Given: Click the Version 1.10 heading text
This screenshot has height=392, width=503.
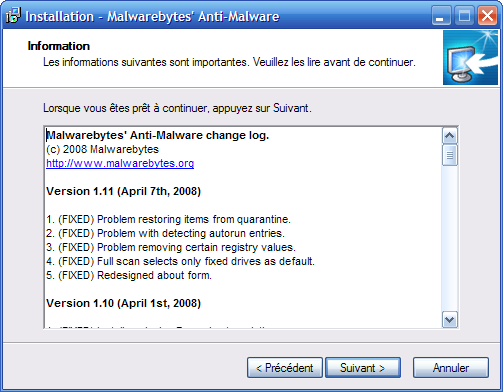Looking at the screenshot, I should click(x=123, y=303).
